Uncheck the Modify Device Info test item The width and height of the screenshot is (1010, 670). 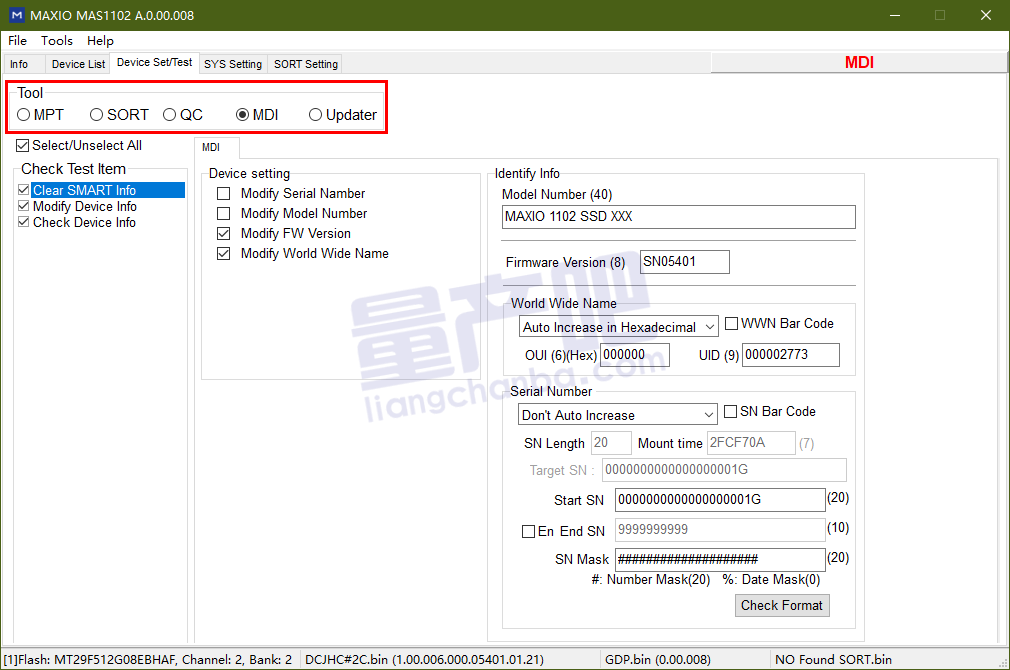[24, 206]
